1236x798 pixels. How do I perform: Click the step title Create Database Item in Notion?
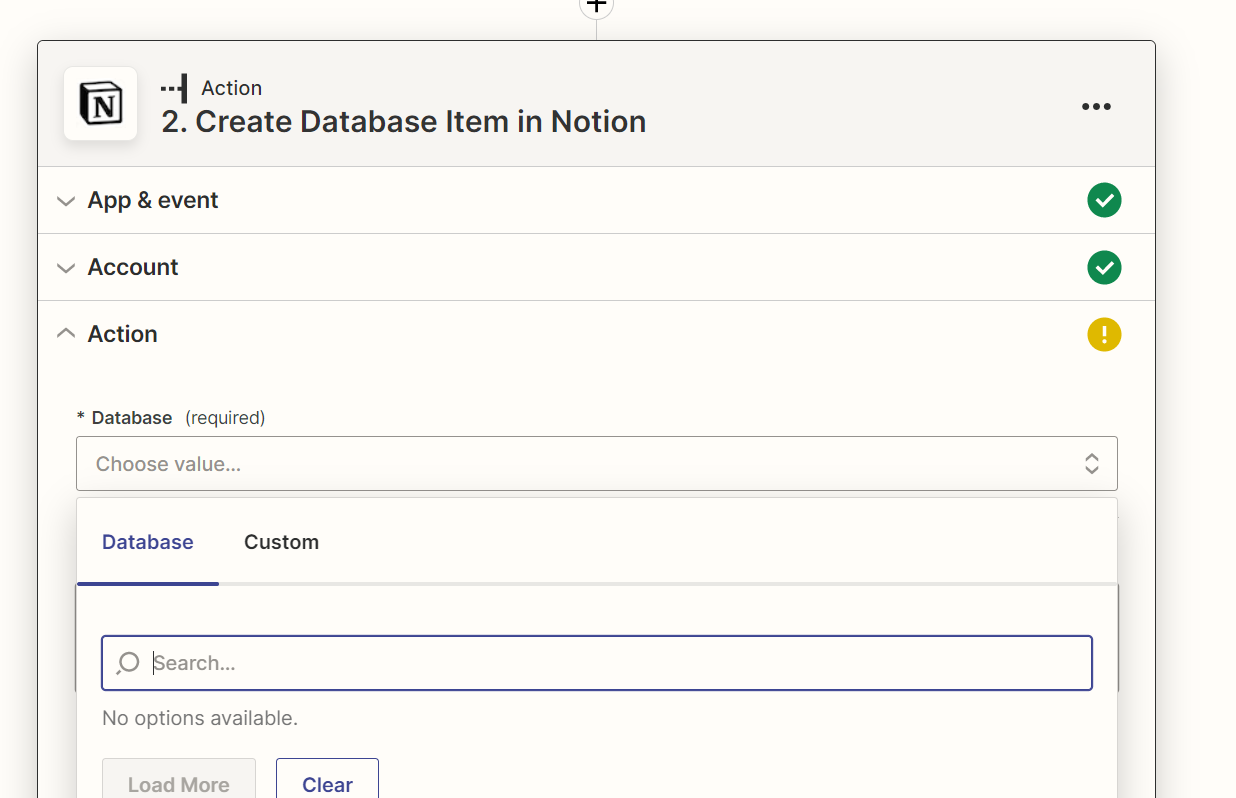click(x=403, y=122)
